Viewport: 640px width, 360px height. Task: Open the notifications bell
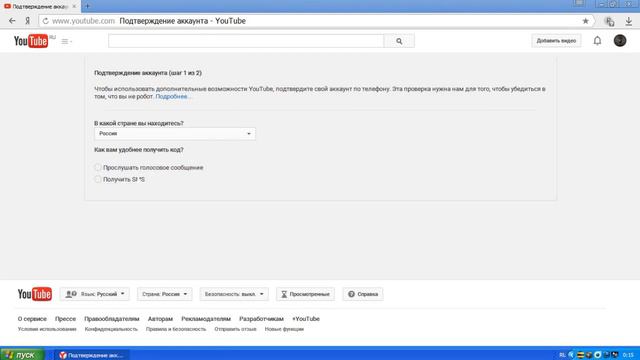point(597,40)
